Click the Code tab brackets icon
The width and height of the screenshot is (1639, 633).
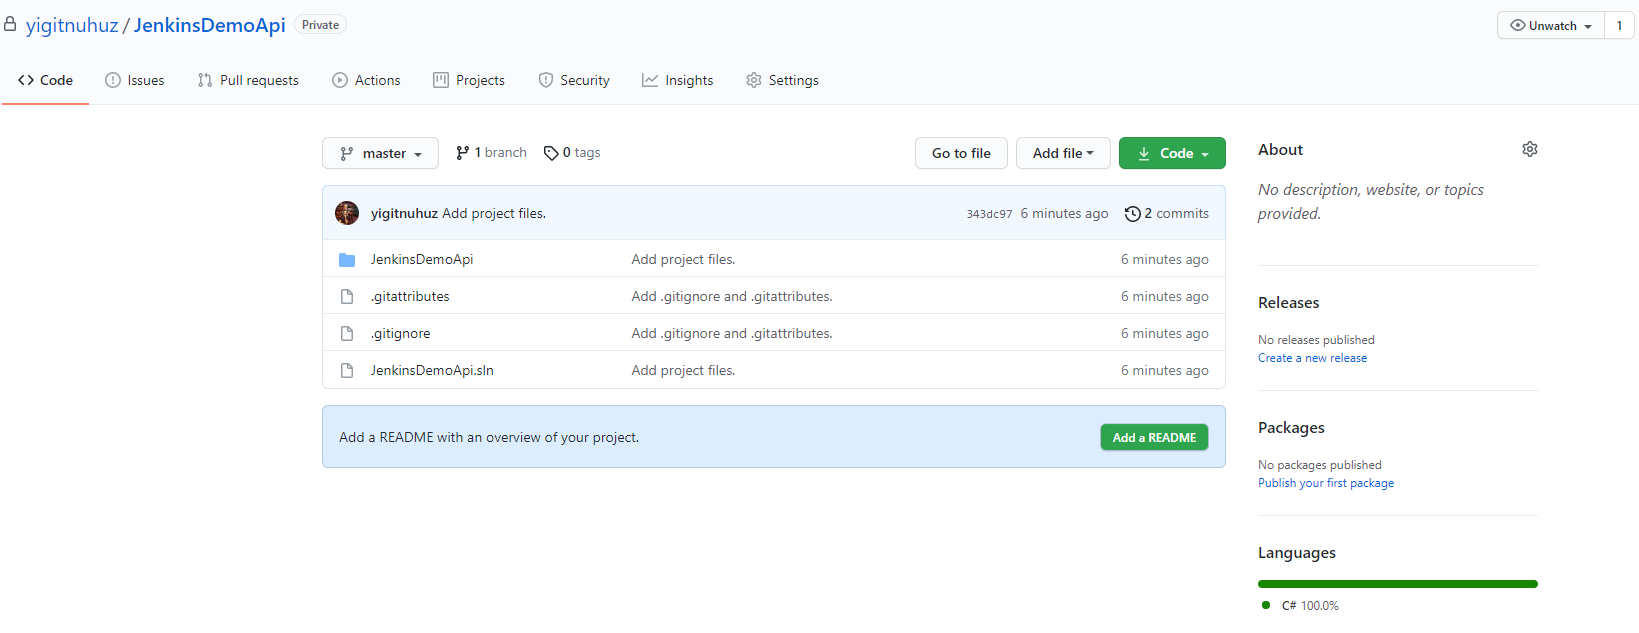tap(26, 80)
